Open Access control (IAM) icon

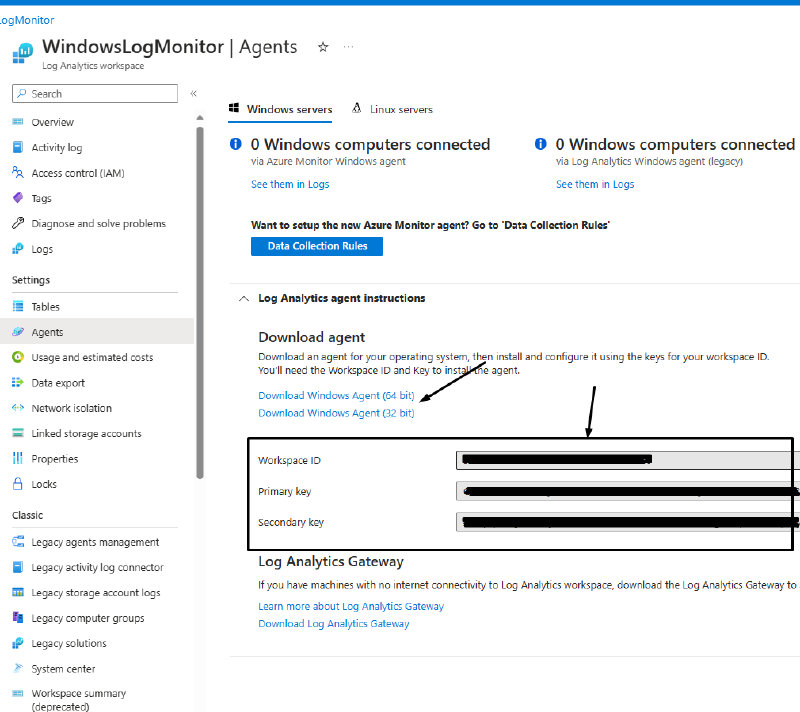click(x=17, y=173)
